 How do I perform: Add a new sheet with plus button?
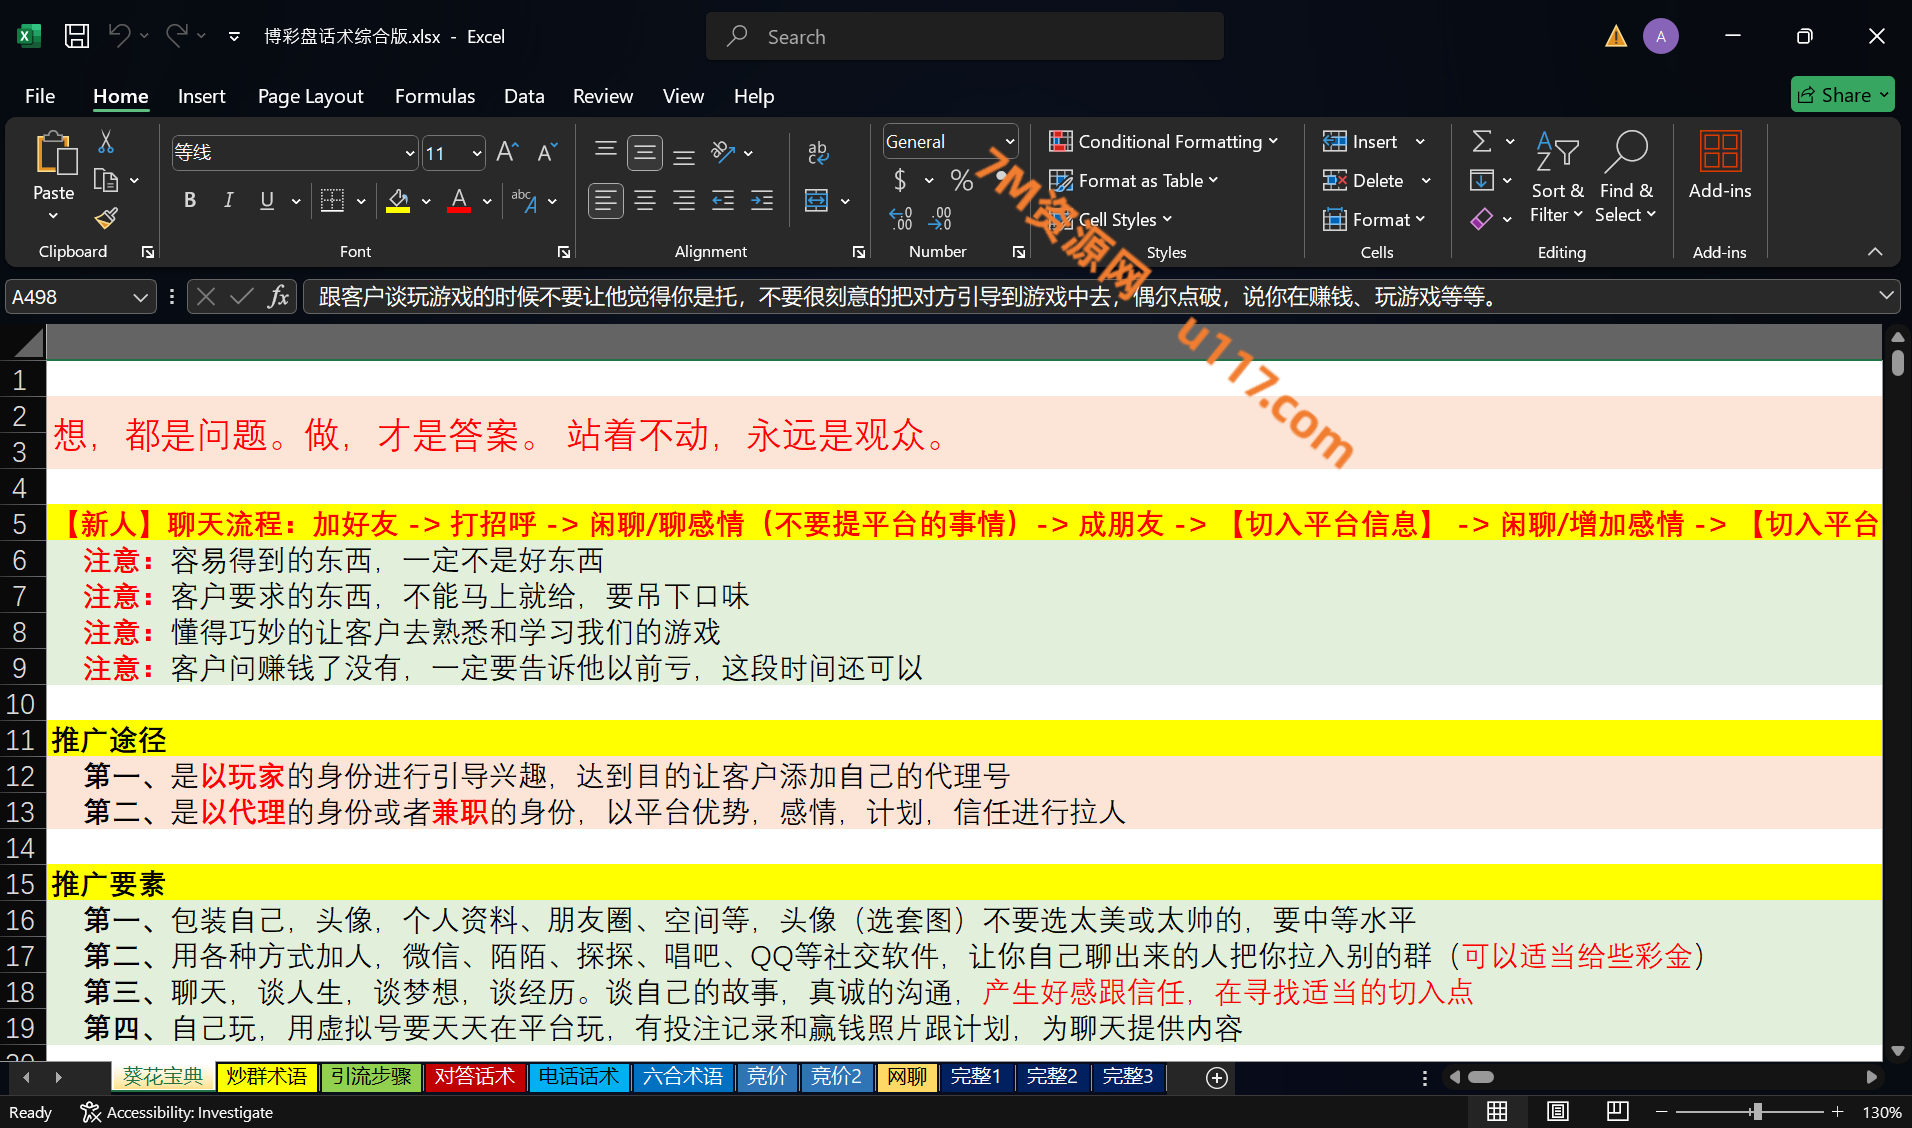tap(1216, 1077)
